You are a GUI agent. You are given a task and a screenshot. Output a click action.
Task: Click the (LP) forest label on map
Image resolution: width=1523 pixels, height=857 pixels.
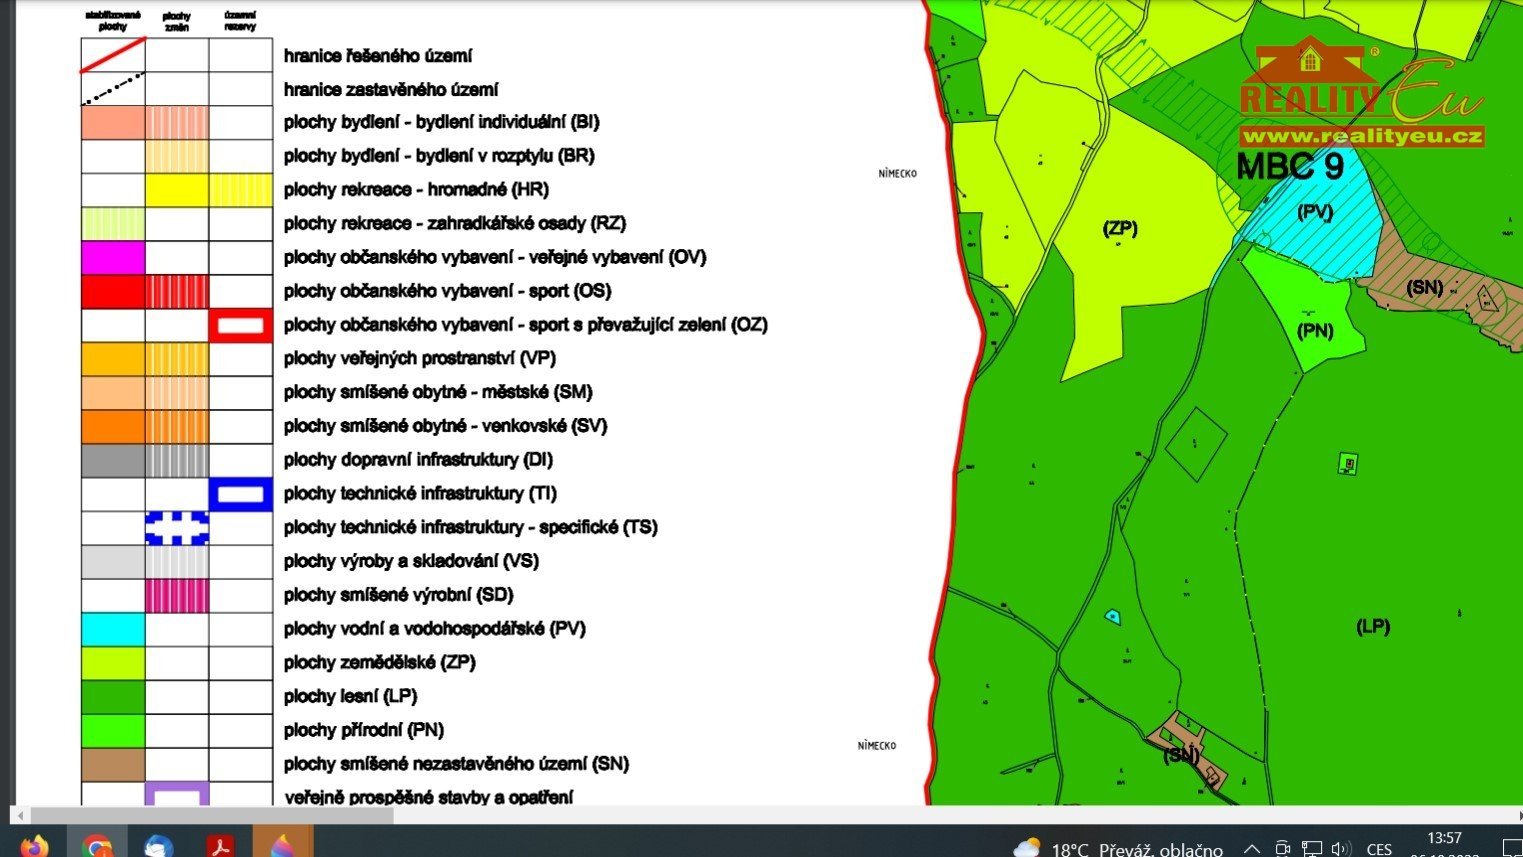1373,626
